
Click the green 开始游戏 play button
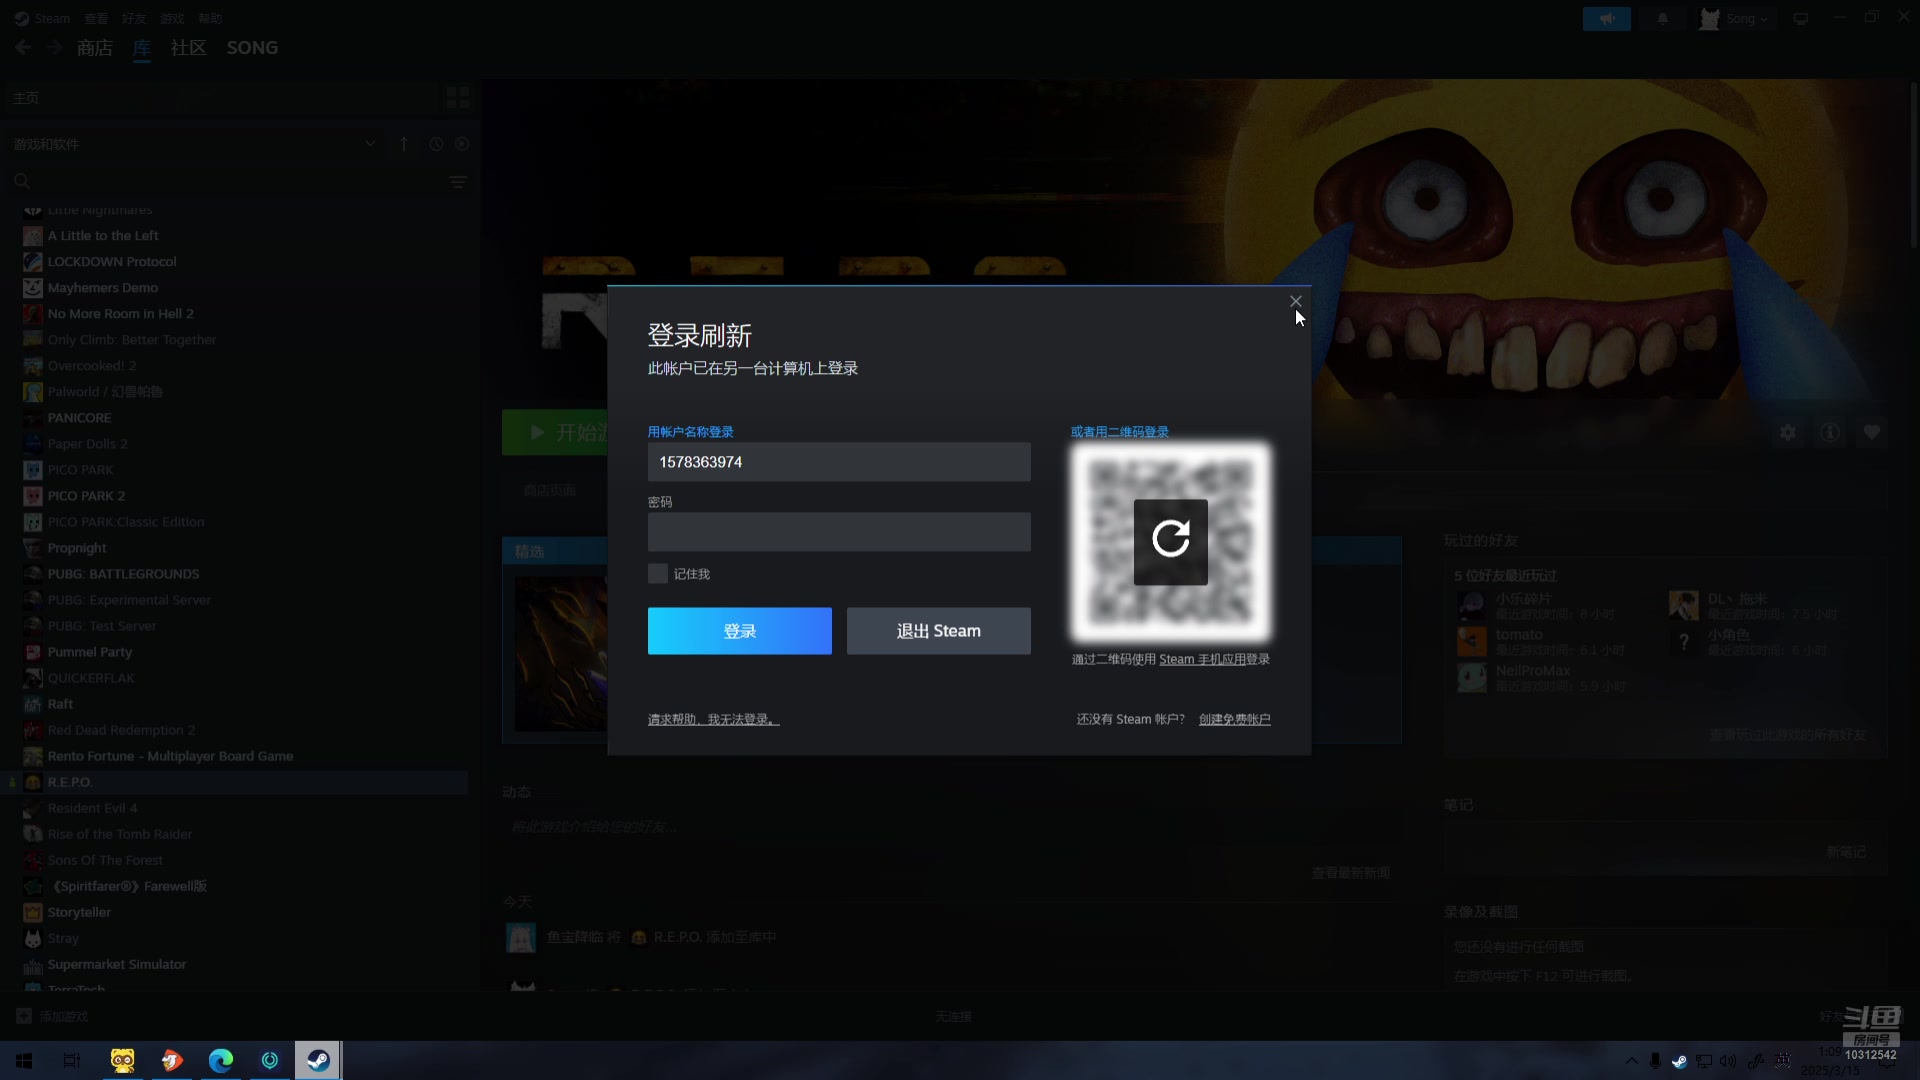pyautogui.click(x=555, y=432)
